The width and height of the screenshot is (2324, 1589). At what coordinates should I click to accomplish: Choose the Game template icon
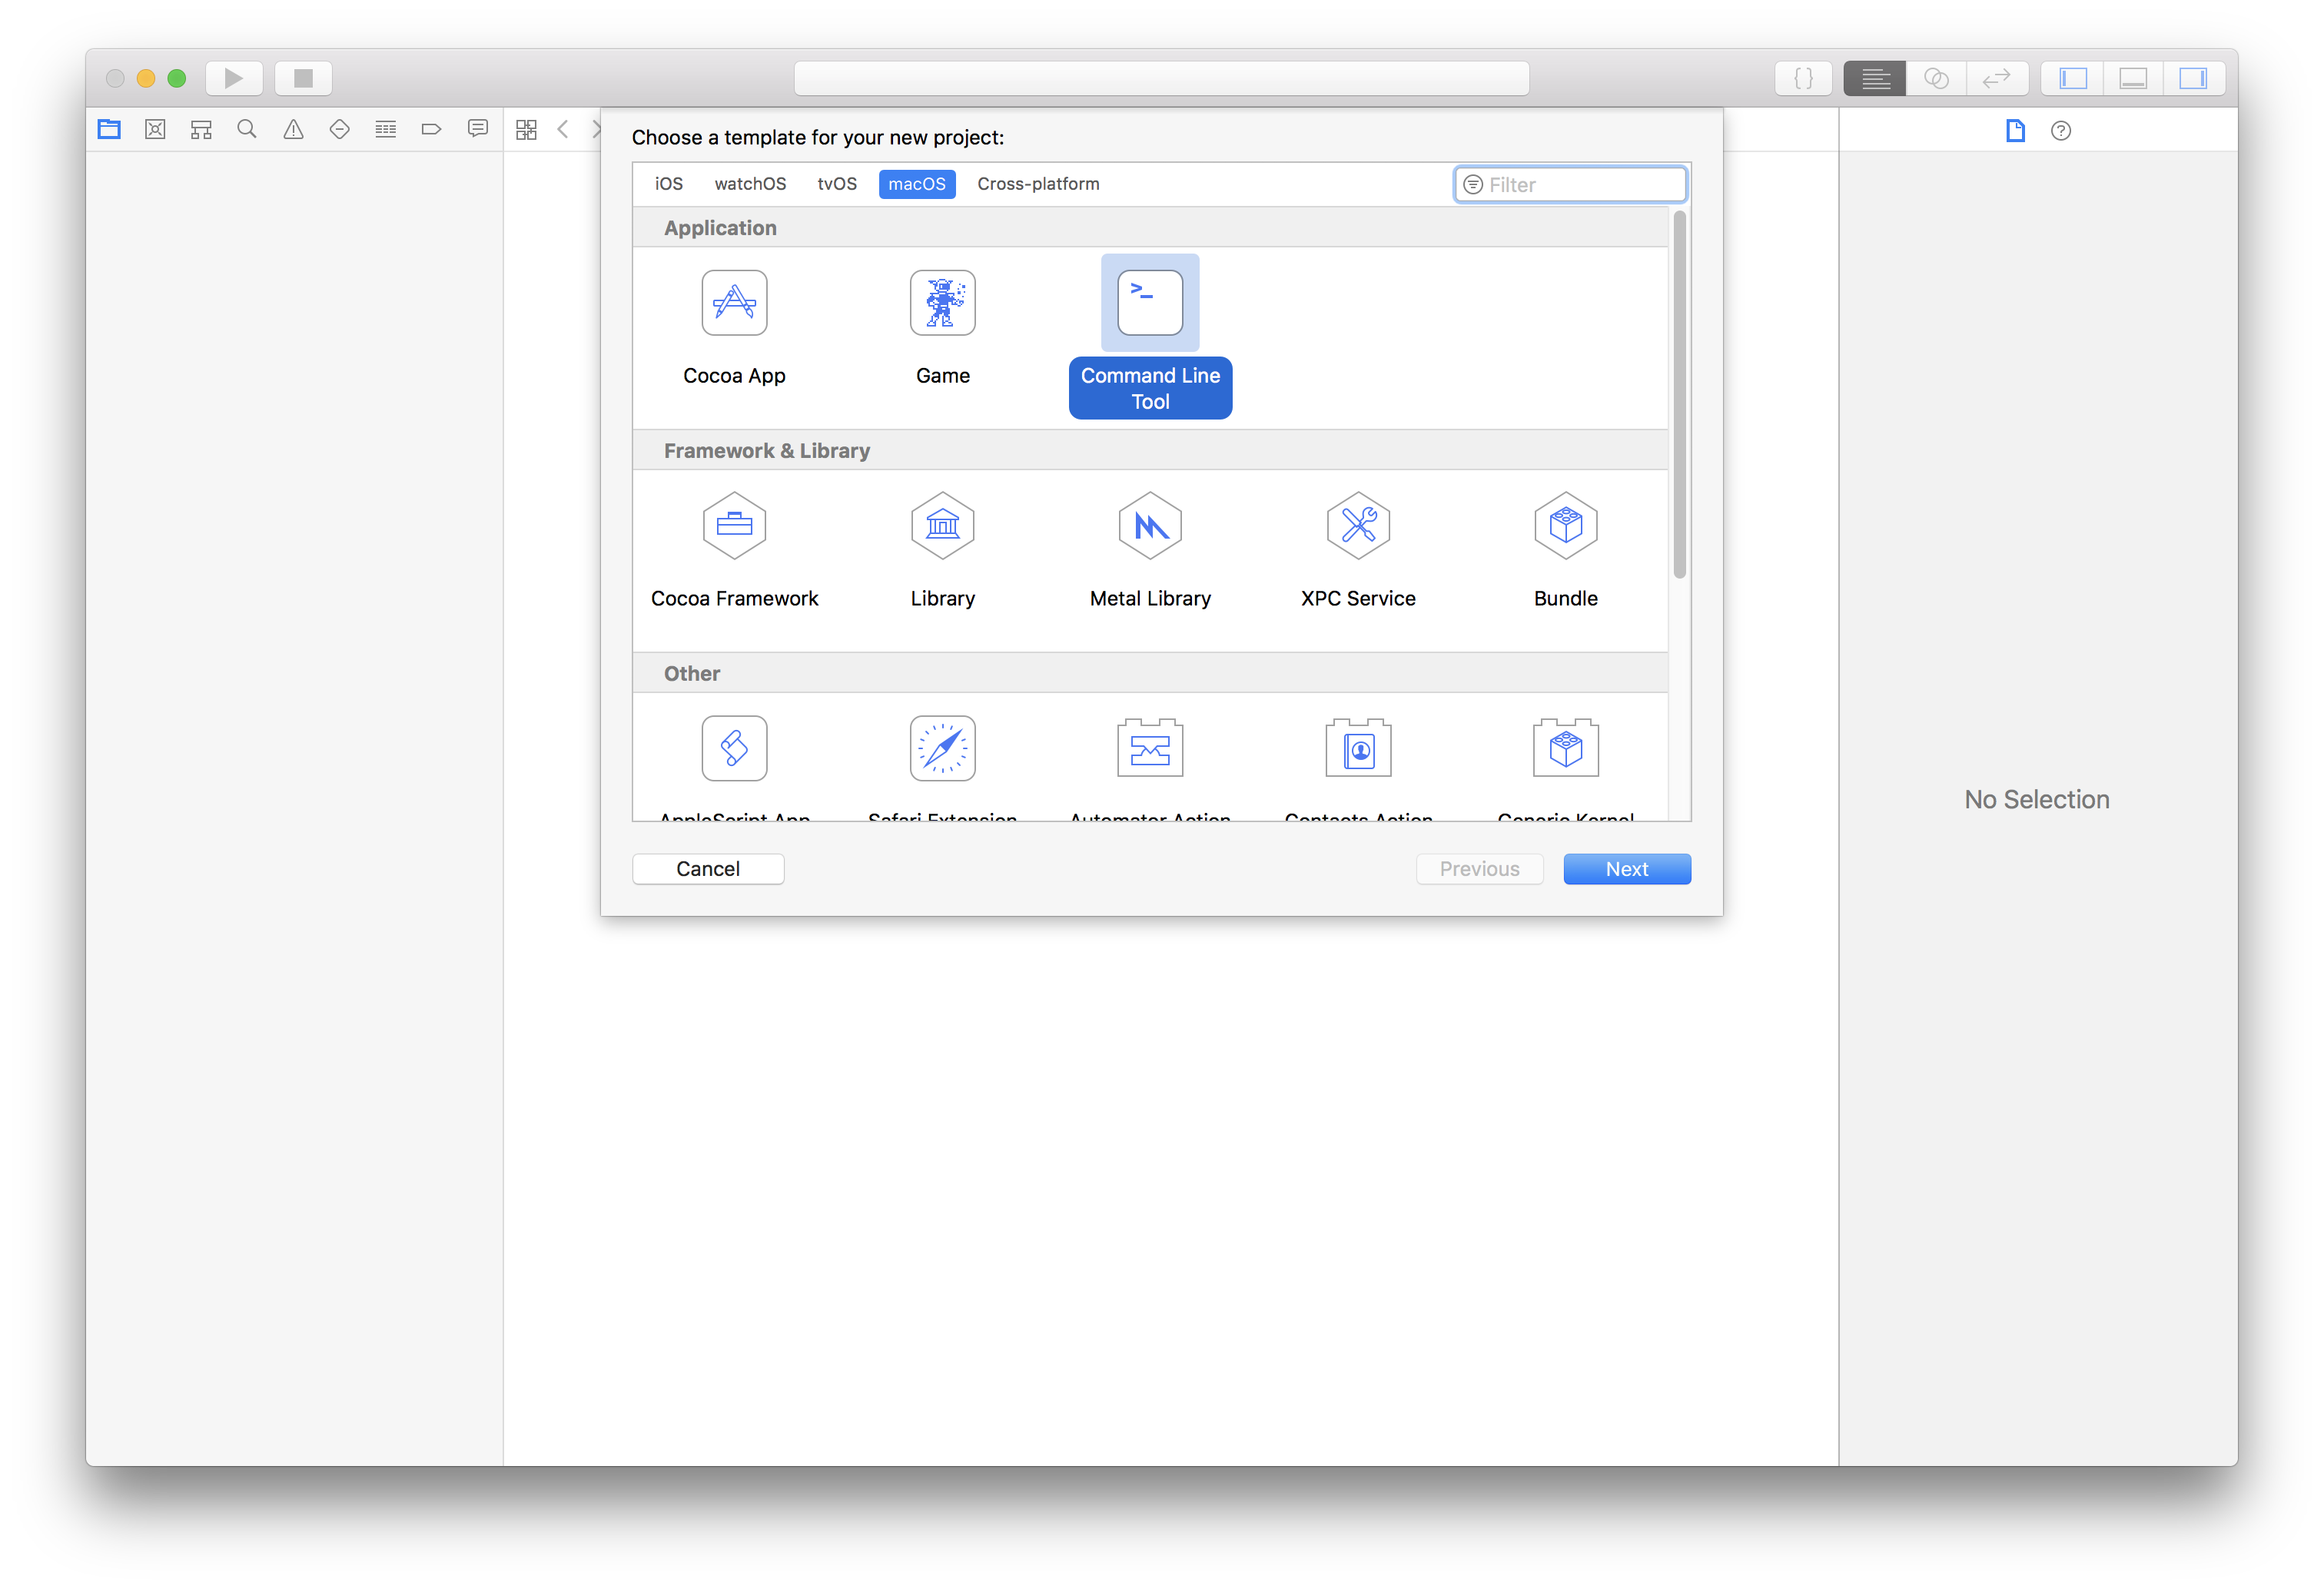(942, 303)
